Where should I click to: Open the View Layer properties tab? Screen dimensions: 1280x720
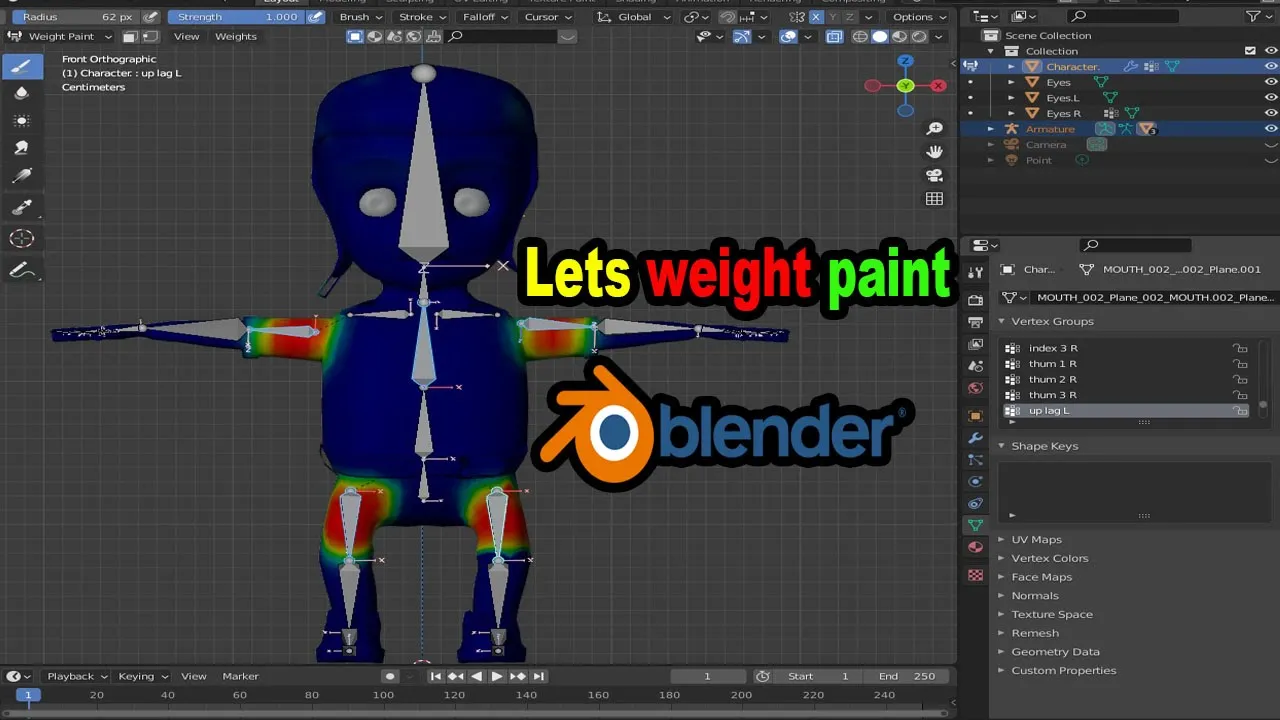click(976, 344)
